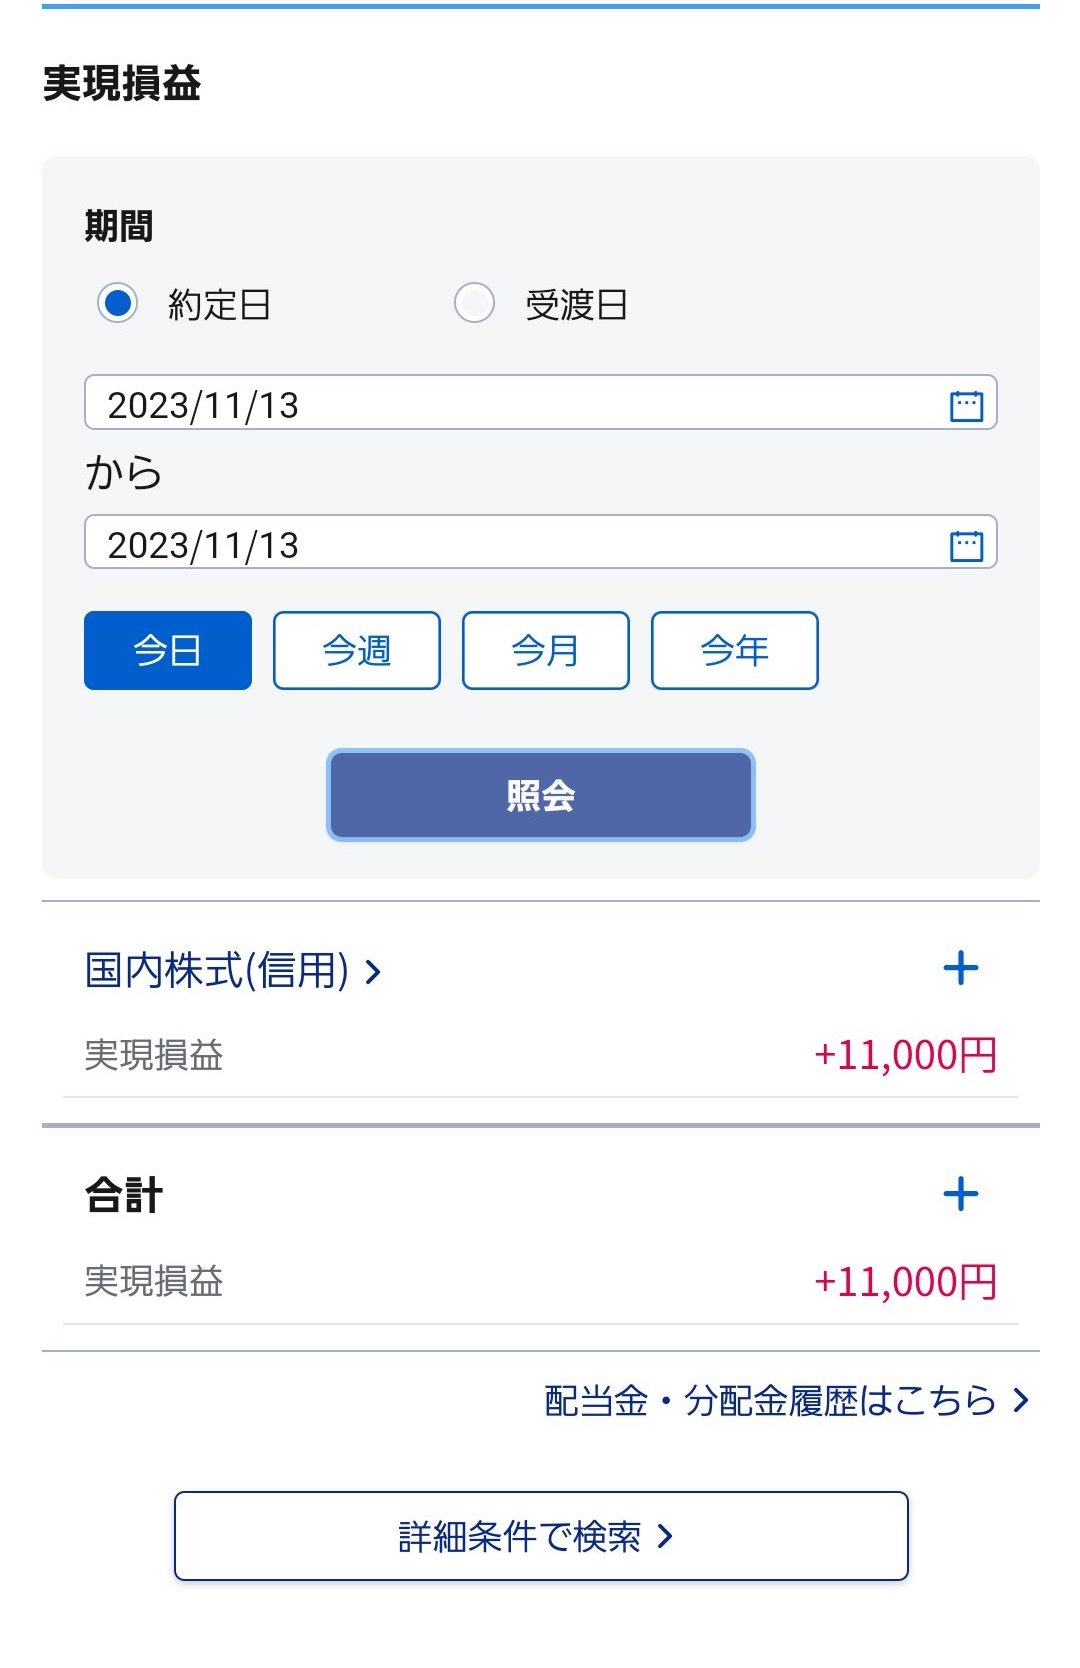Open calendar picker for end date
The image size is (1080, 1668).
[966, 545]
